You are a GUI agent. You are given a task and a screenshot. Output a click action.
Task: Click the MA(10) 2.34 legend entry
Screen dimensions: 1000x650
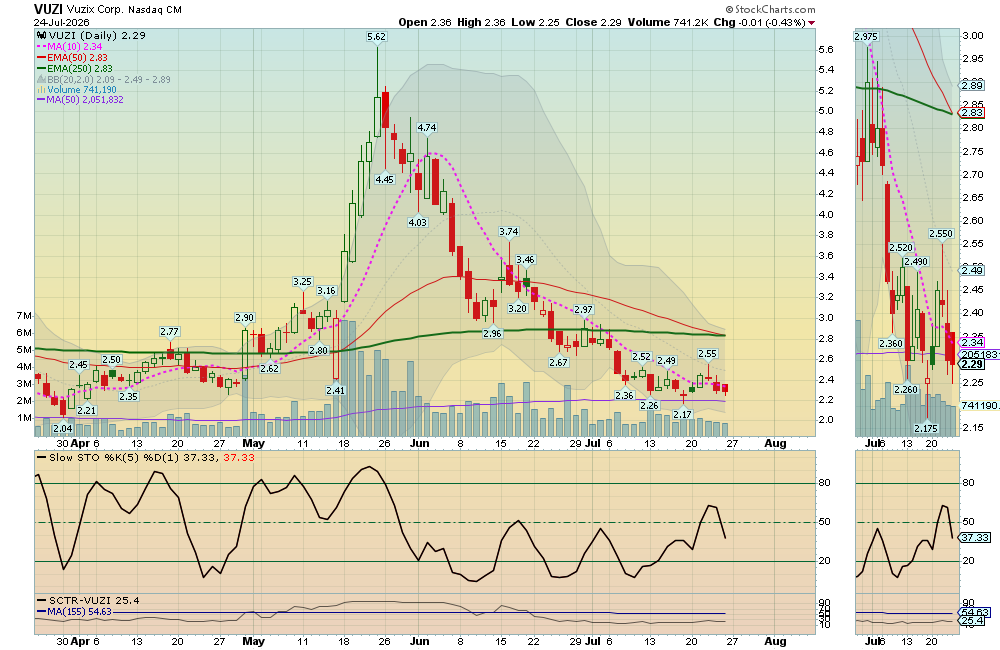click(69, 47)
